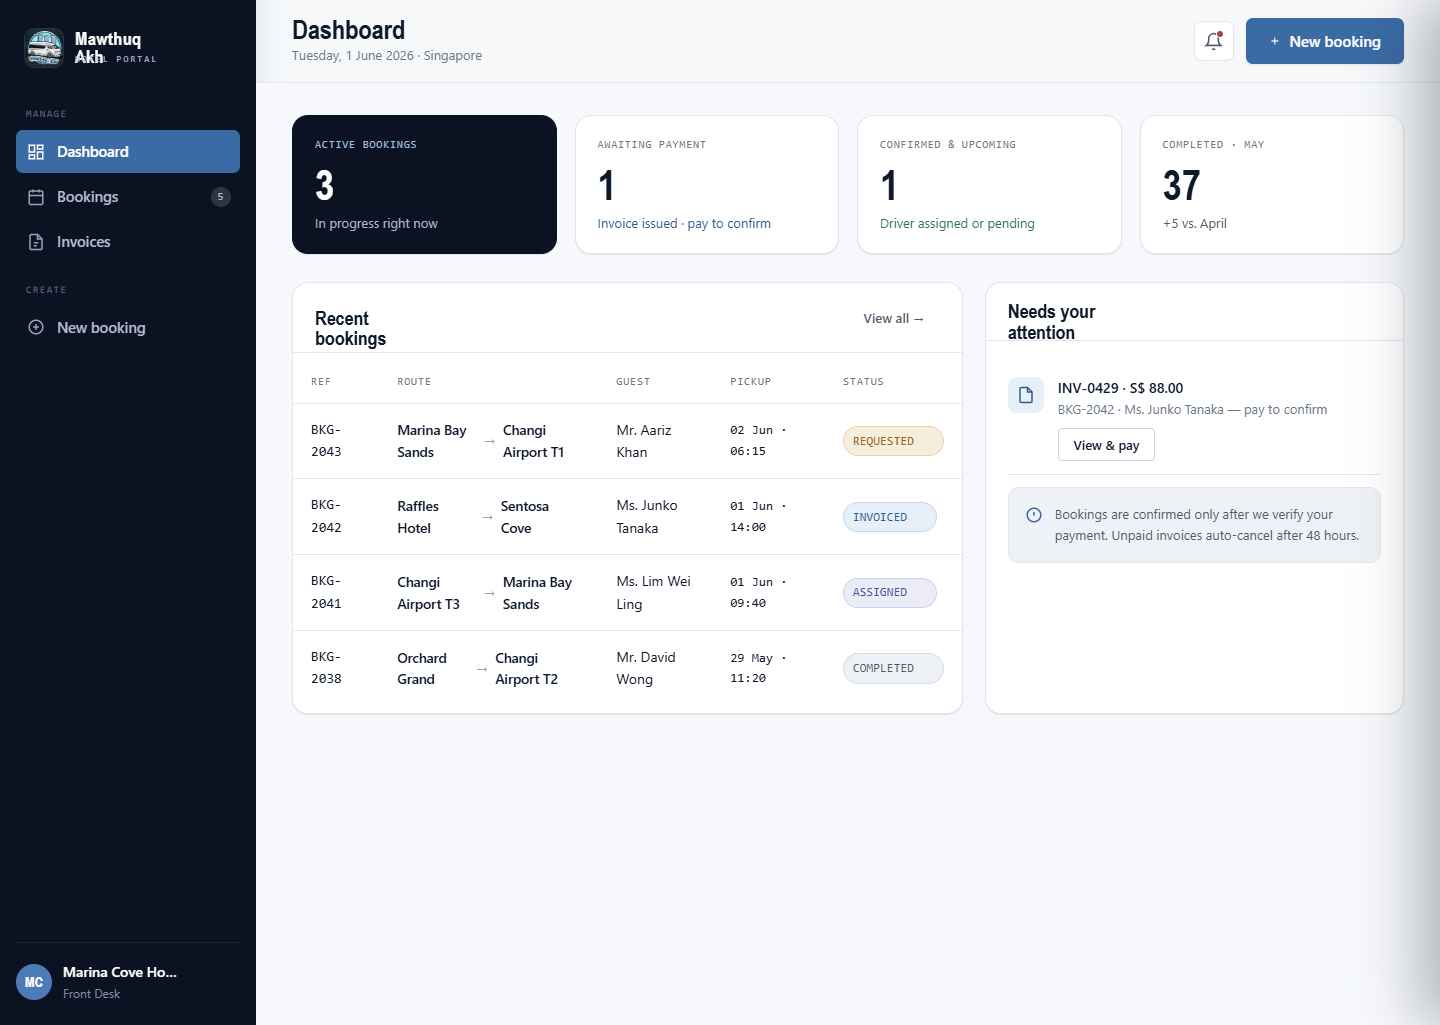Click the Marina Cove Ho... account name
Viewport: 1440px width, 1025px height.
pos(120,972)
